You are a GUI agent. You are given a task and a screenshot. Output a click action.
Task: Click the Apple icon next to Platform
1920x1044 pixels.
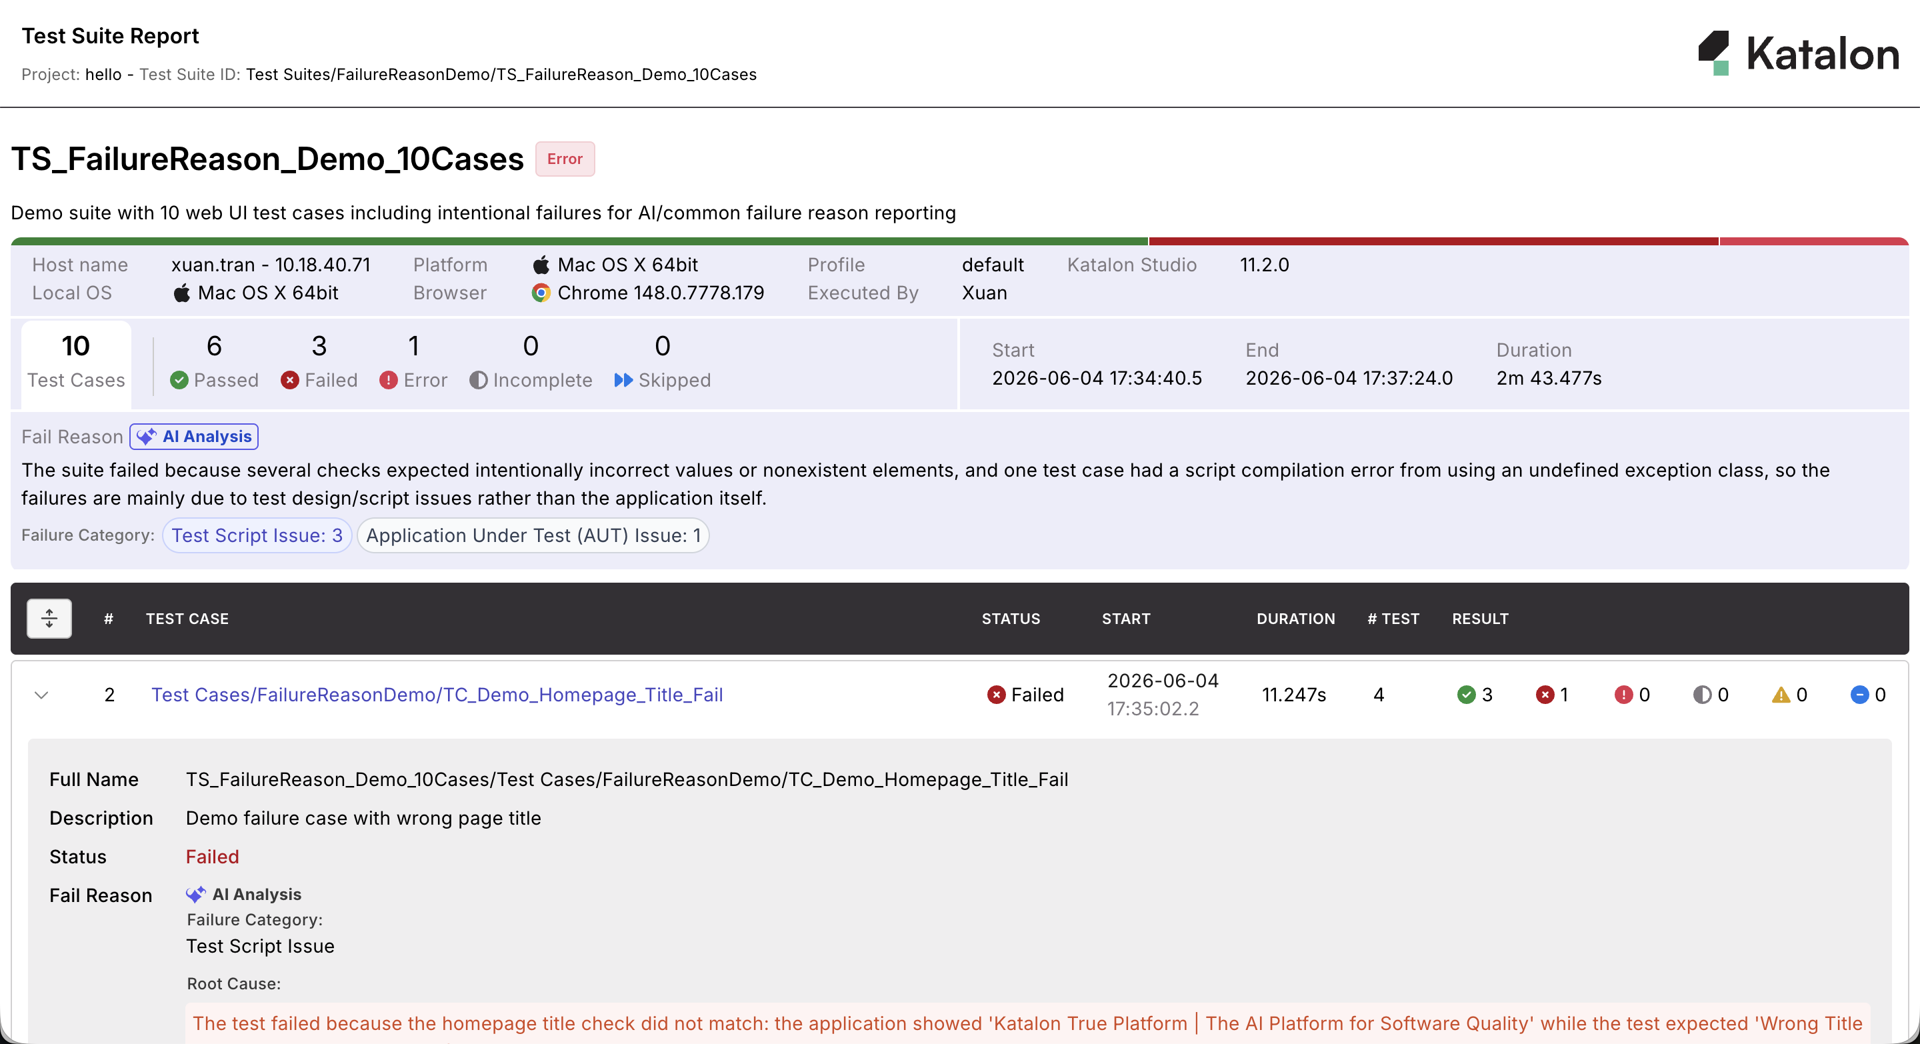pos(541,264)
